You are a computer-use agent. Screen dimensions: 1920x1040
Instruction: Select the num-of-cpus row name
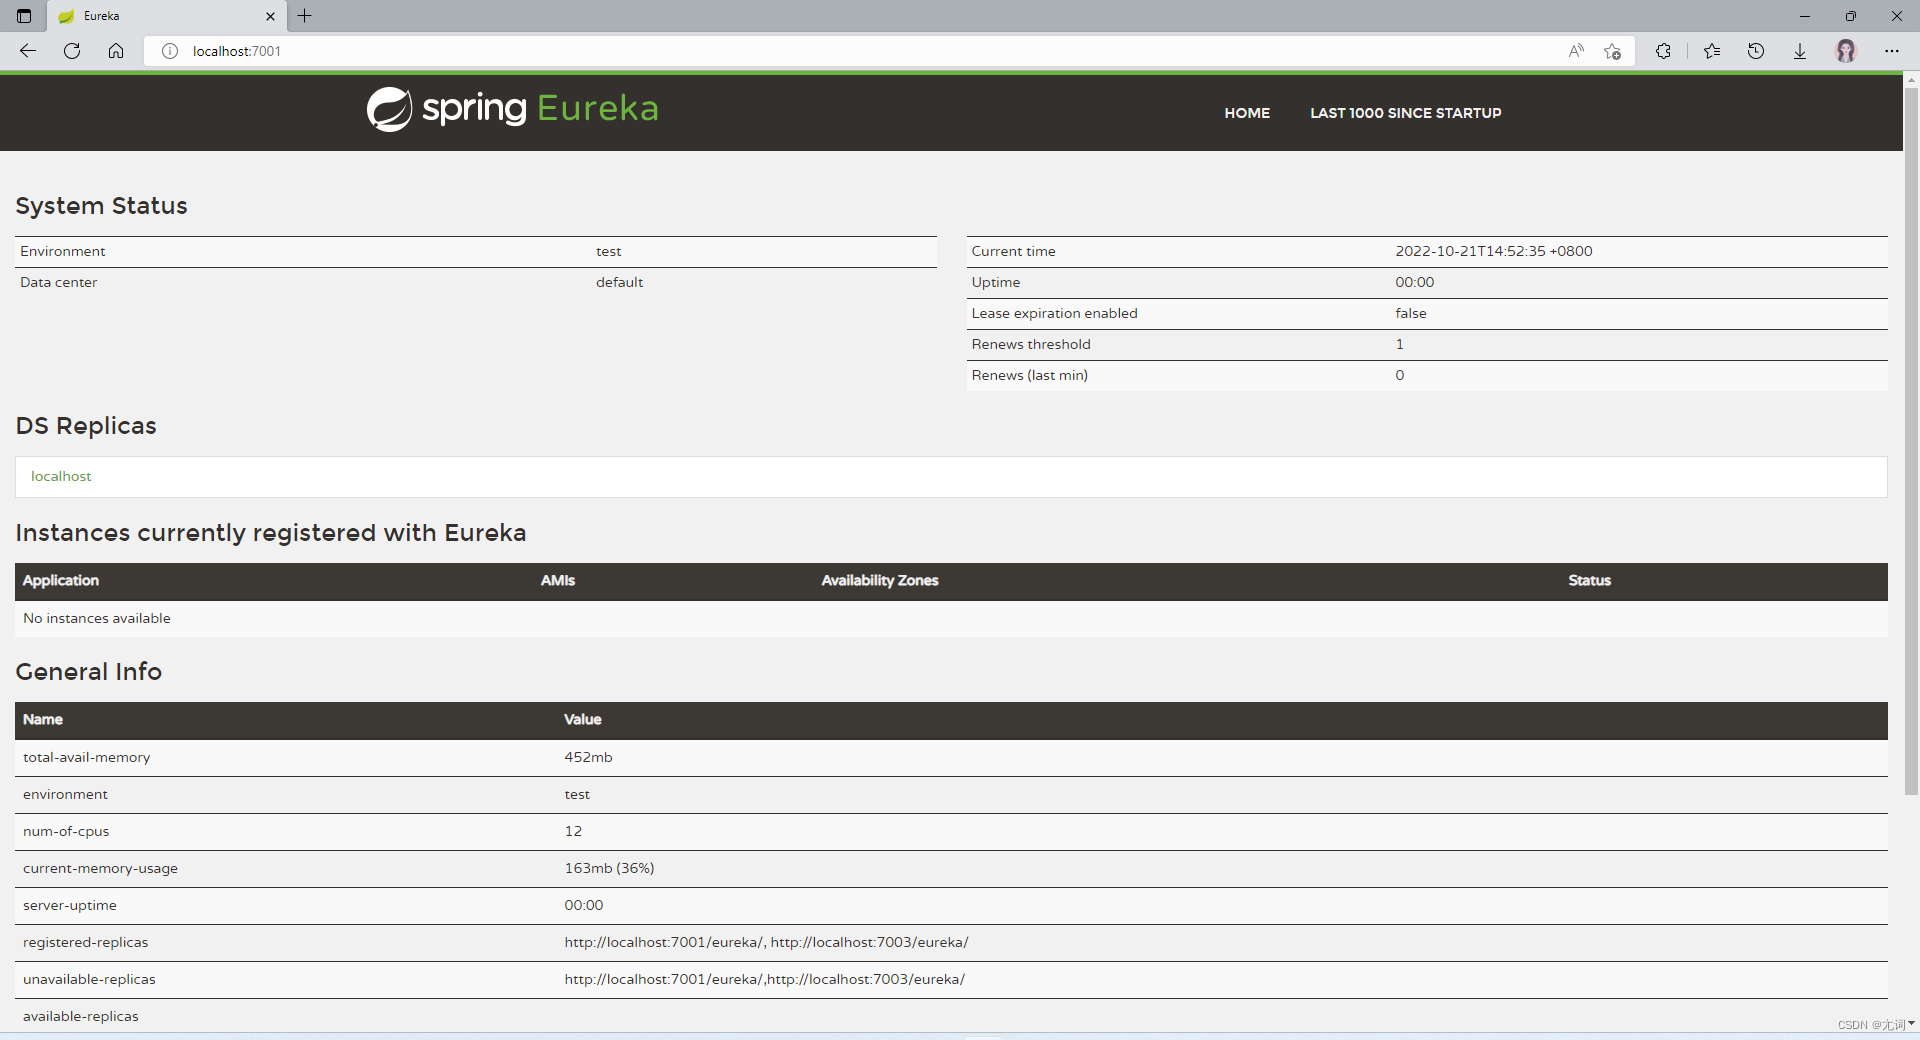pos(66,831)
